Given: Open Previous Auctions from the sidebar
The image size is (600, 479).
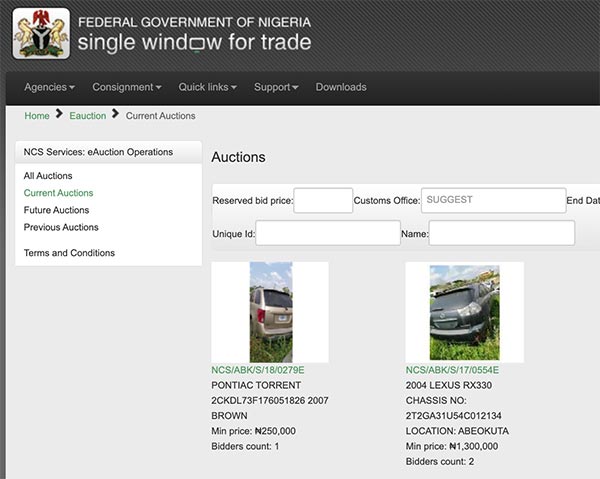Looking at the screenshot, I should click(x=61, y=227).
